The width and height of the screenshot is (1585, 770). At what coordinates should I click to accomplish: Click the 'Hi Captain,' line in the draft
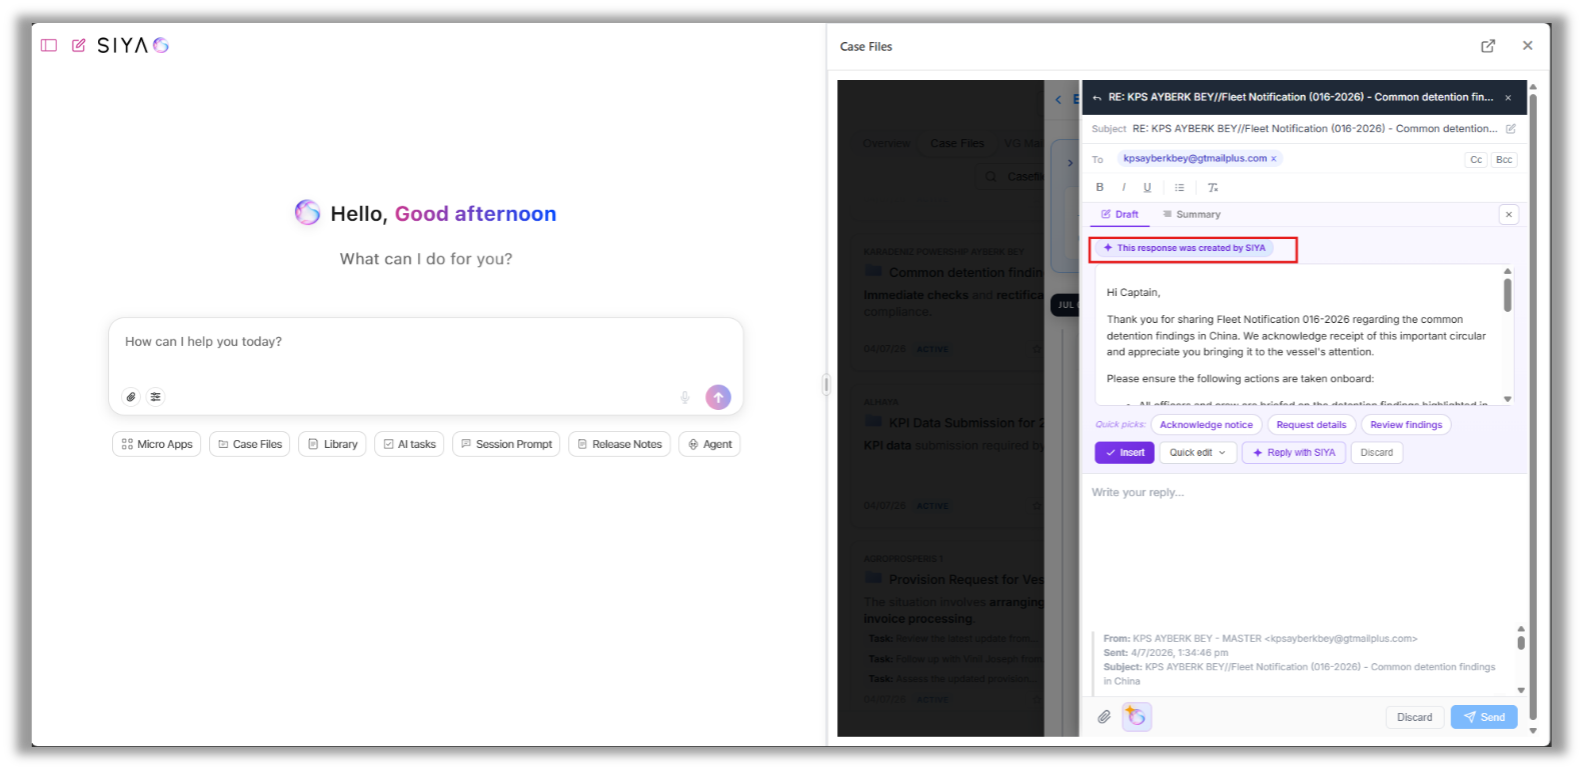pyautogui.click(x=1133, y=293)
